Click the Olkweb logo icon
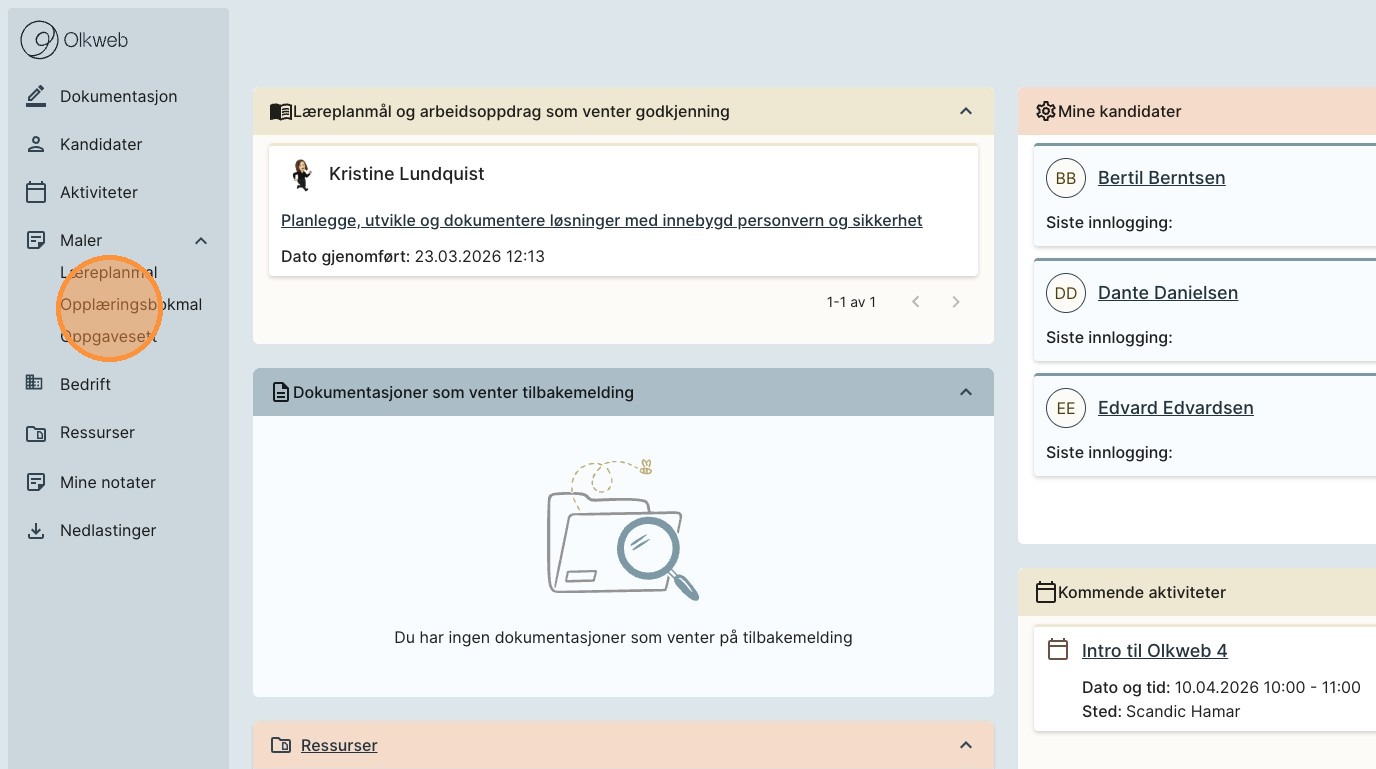The height and width of the screenshot is (769, 1376). pos(39,41)
